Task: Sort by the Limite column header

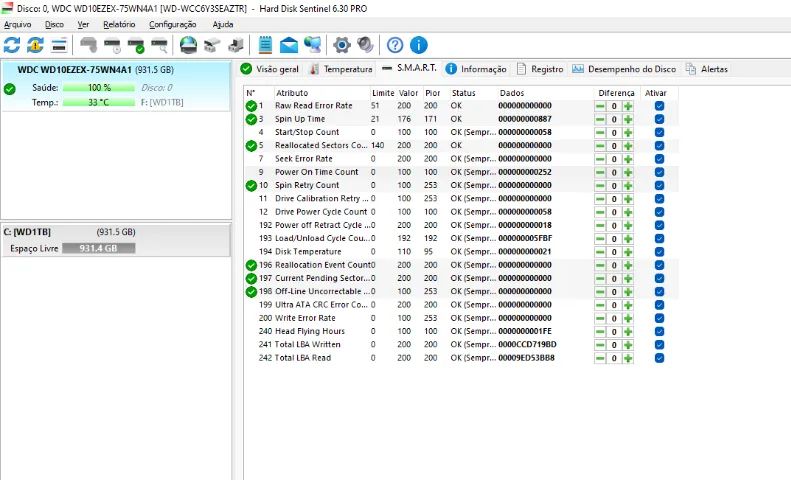Action: point(383,93)
